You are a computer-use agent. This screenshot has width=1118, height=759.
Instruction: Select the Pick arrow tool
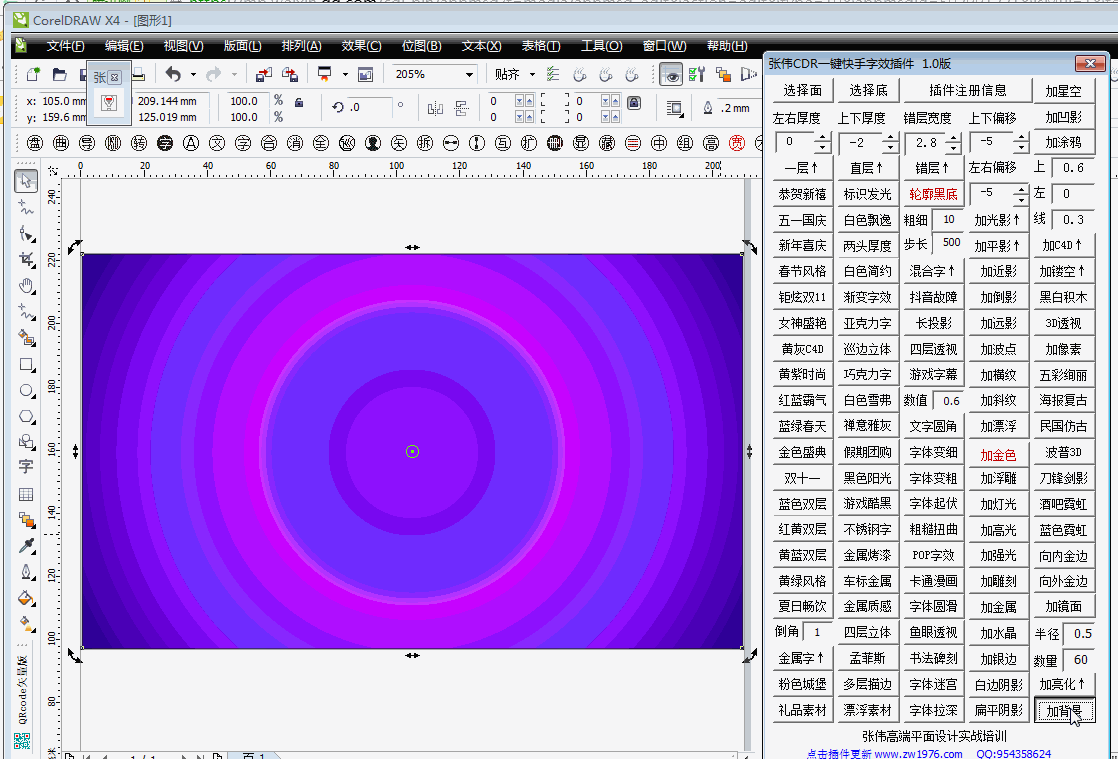(x=26, y=181)
